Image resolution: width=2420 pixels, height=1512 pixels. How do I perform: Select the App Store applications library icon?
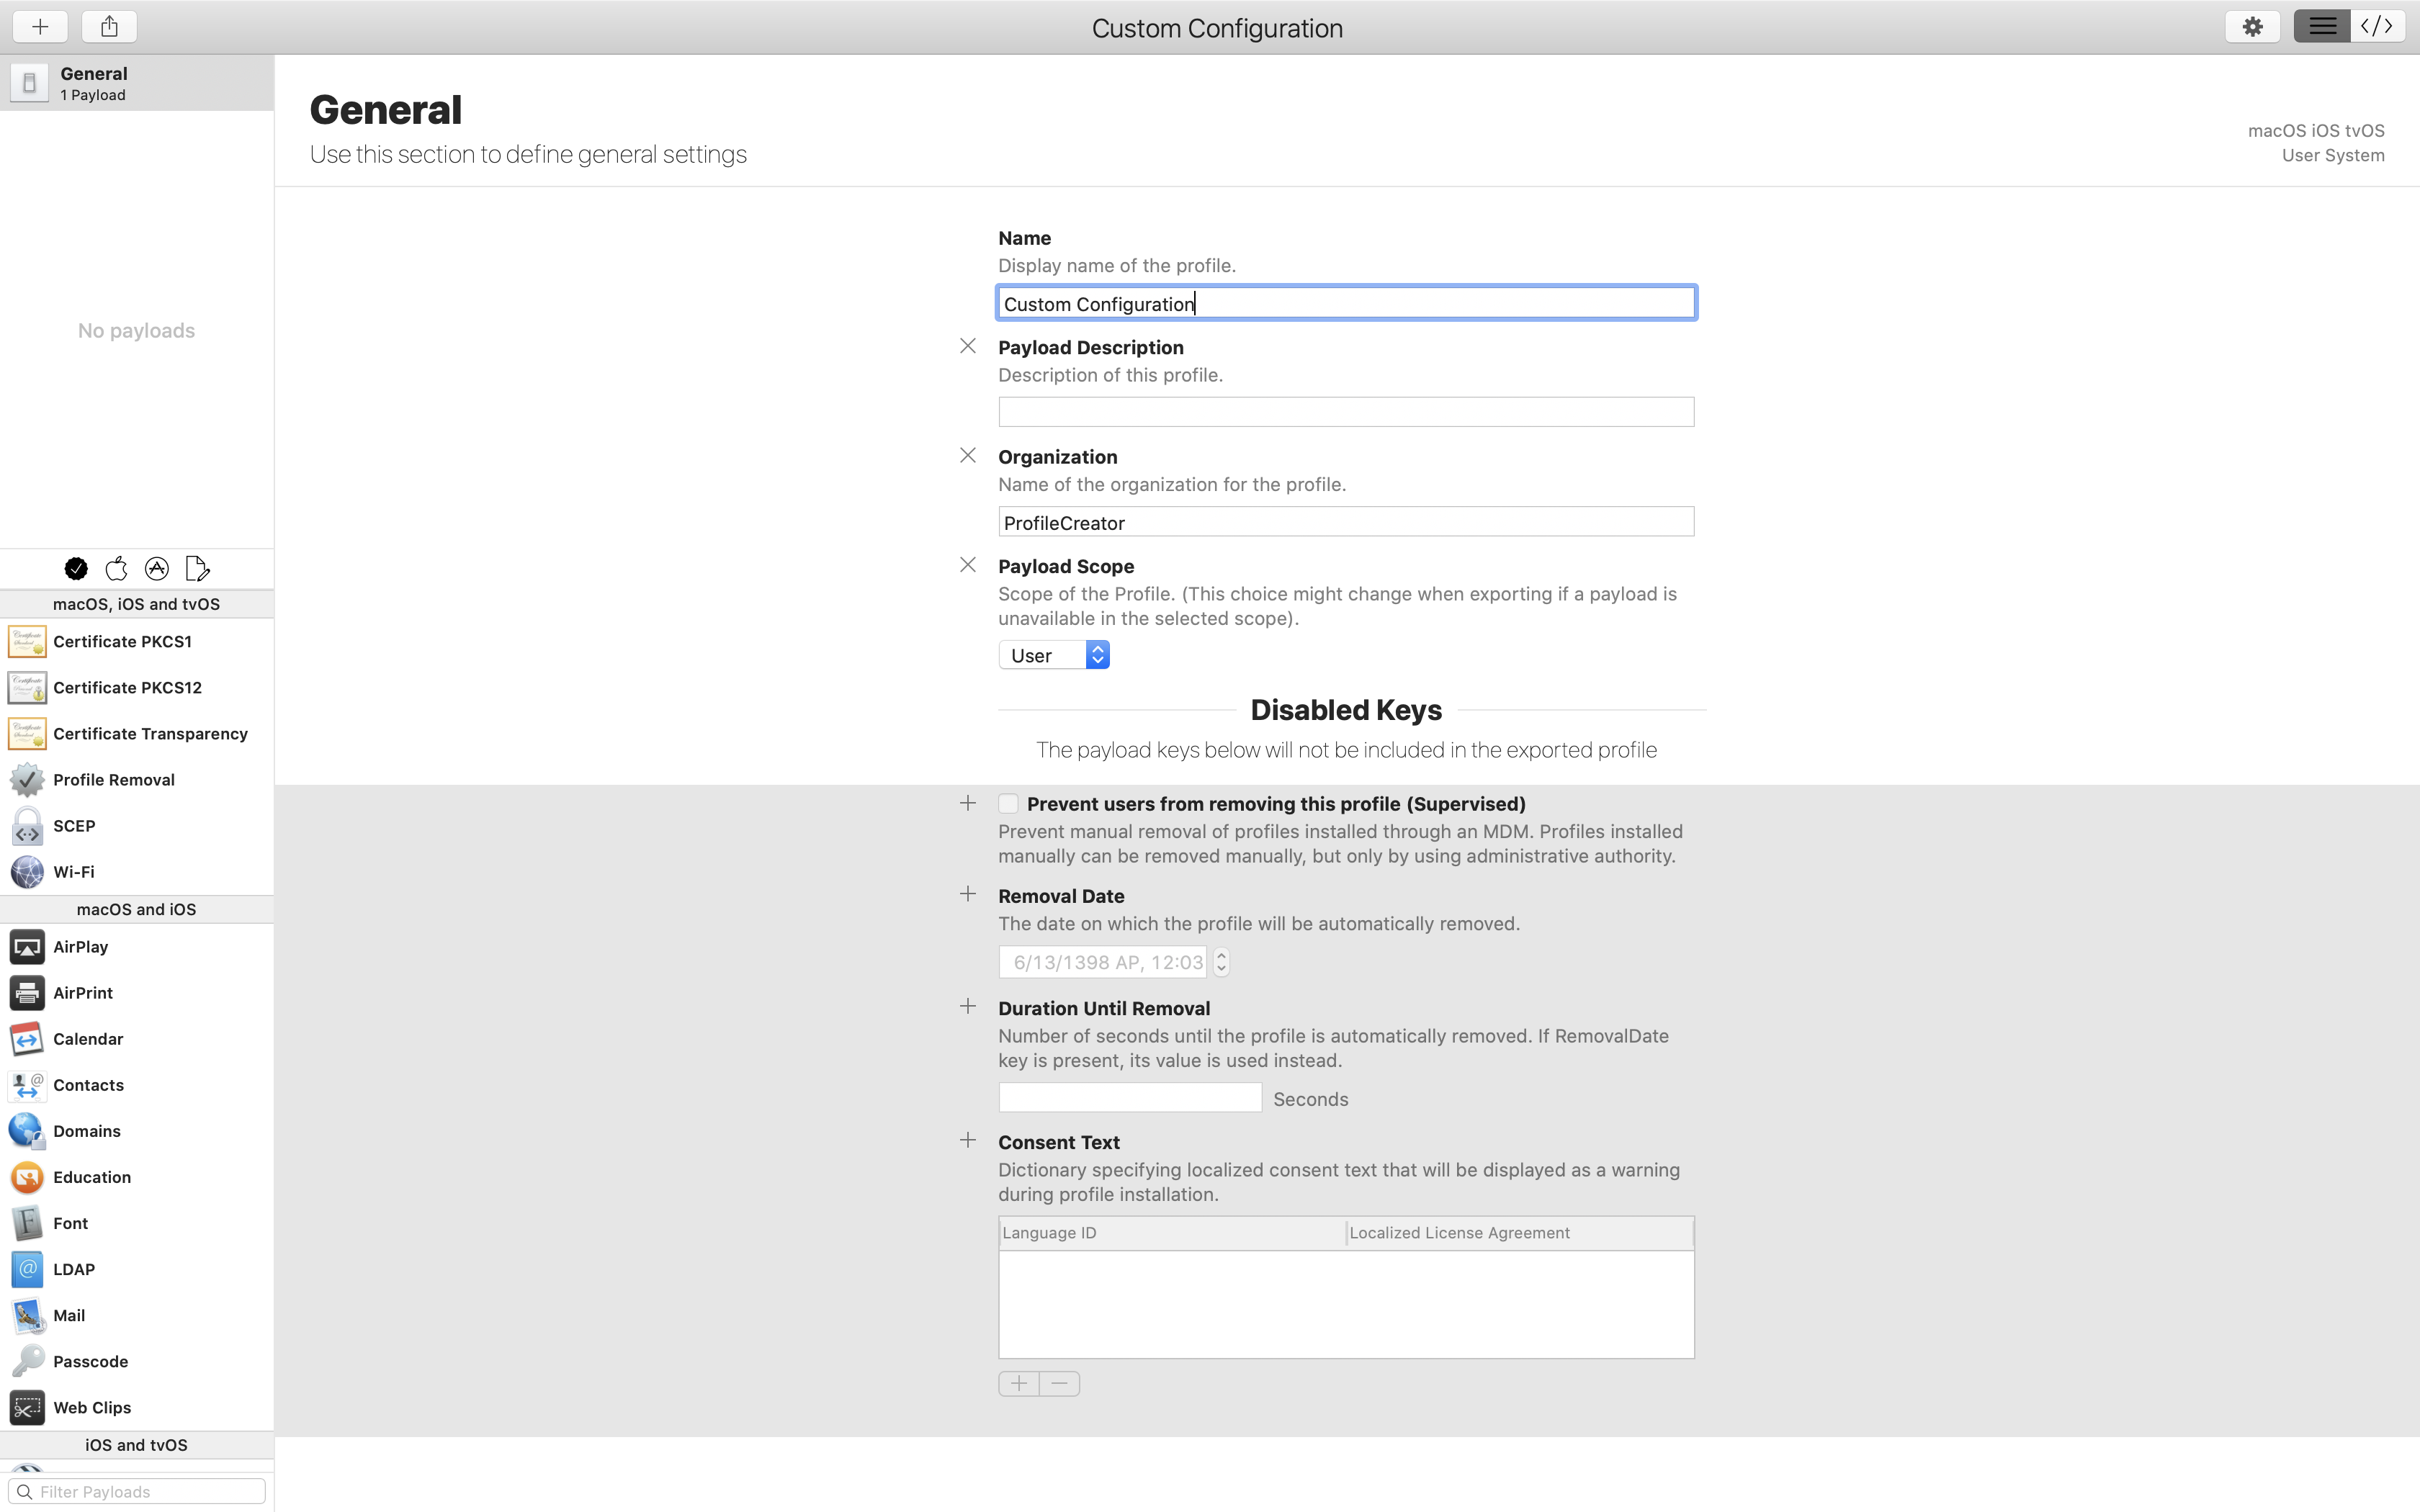(x=157, y=569)
